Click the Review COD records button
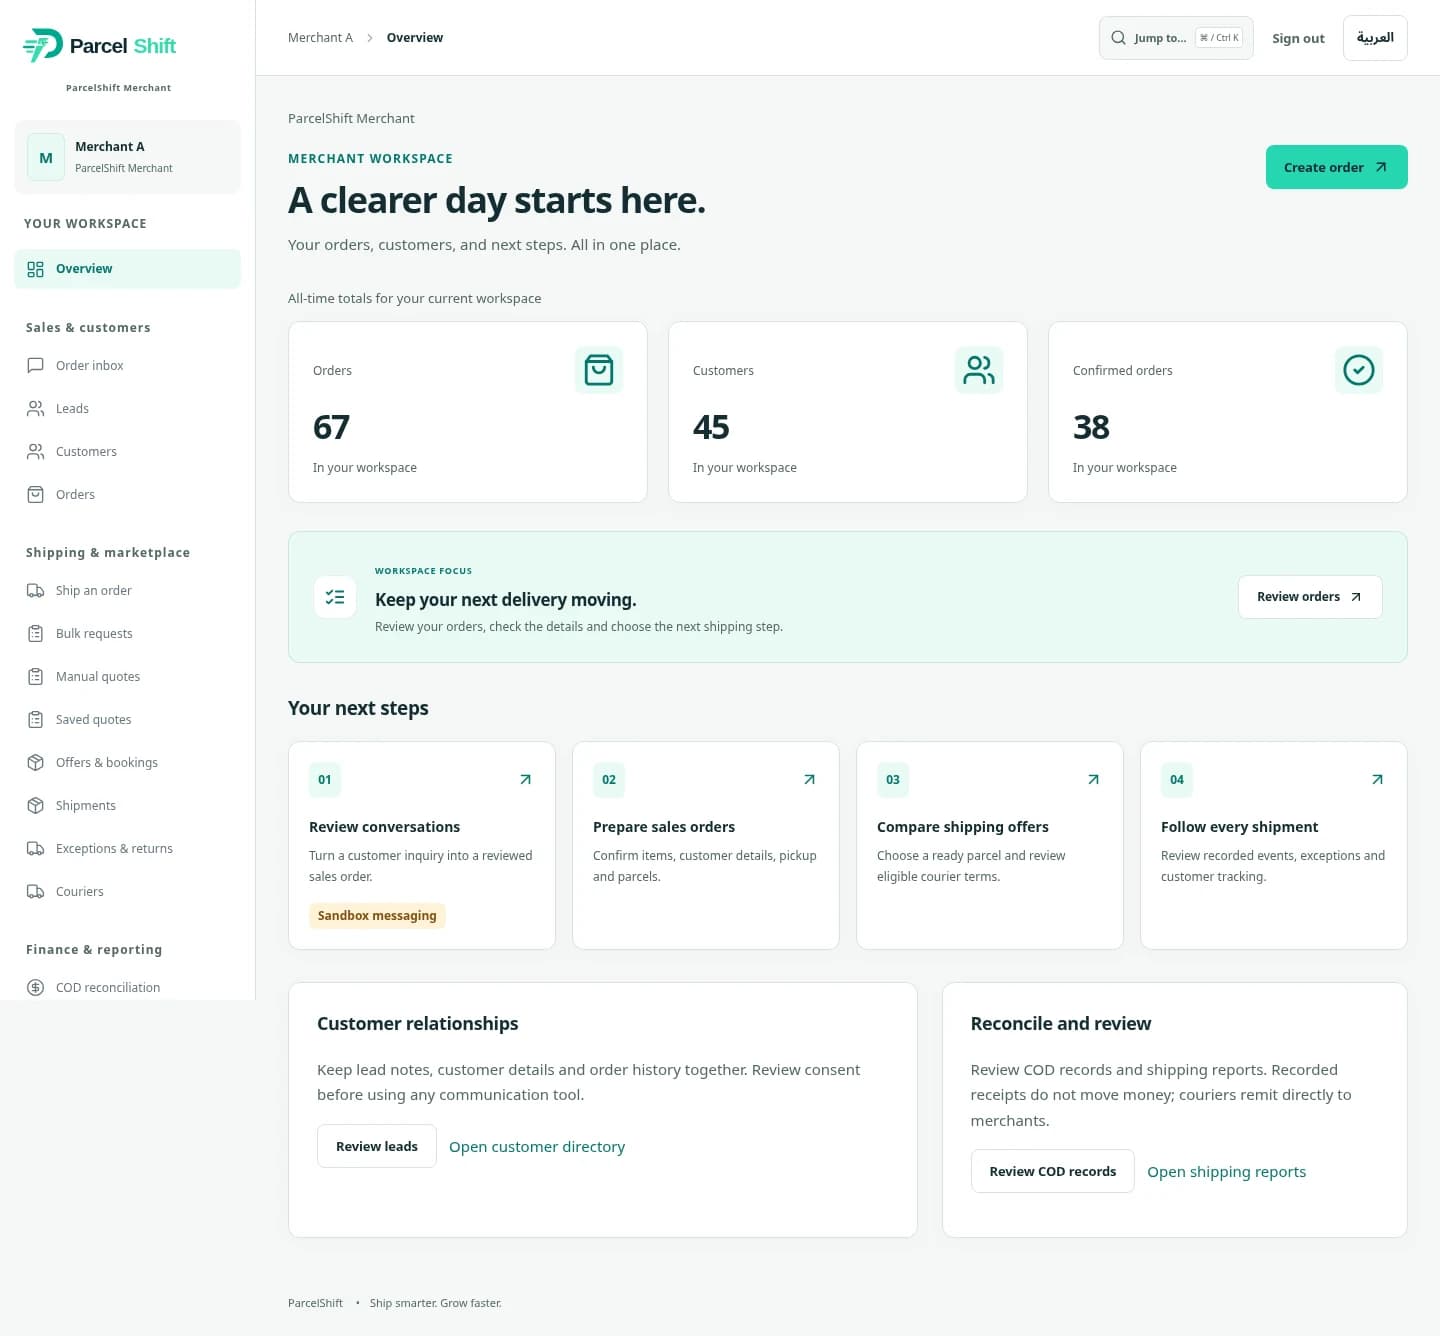The width and height of the screenshot is (1440, 1336). (1053, 1171)
